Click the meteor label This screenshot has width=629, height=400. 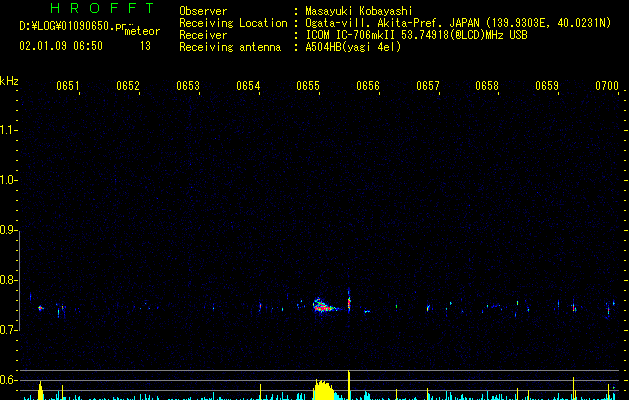point(142,31)
